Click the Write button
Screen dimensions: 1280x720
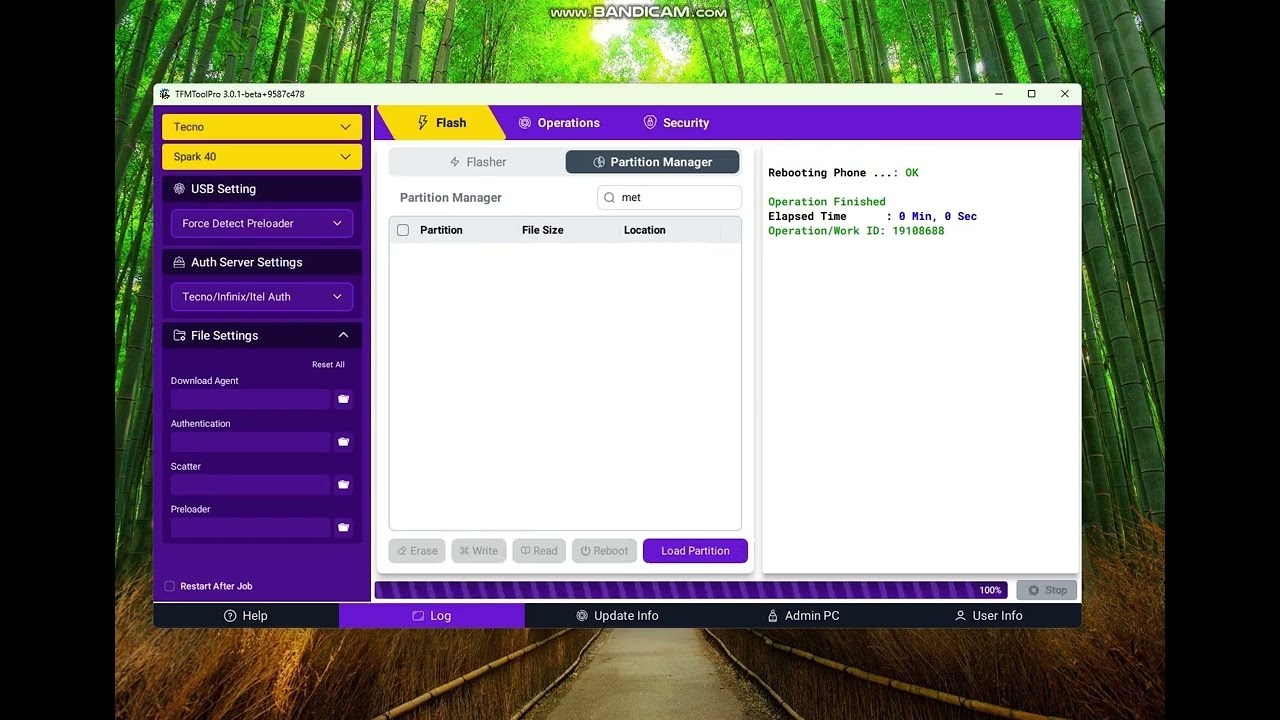tap(479, 551)
